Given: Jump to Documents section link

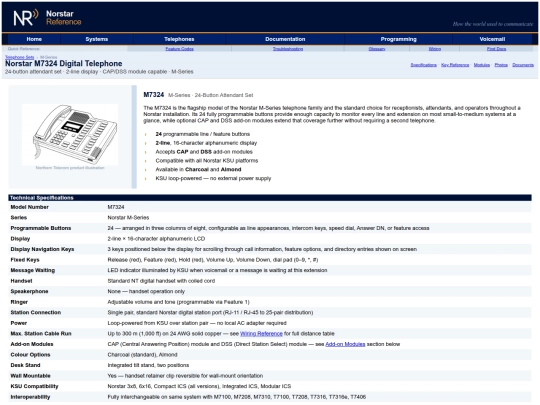Looking at the screenshot, I should 523,65.
